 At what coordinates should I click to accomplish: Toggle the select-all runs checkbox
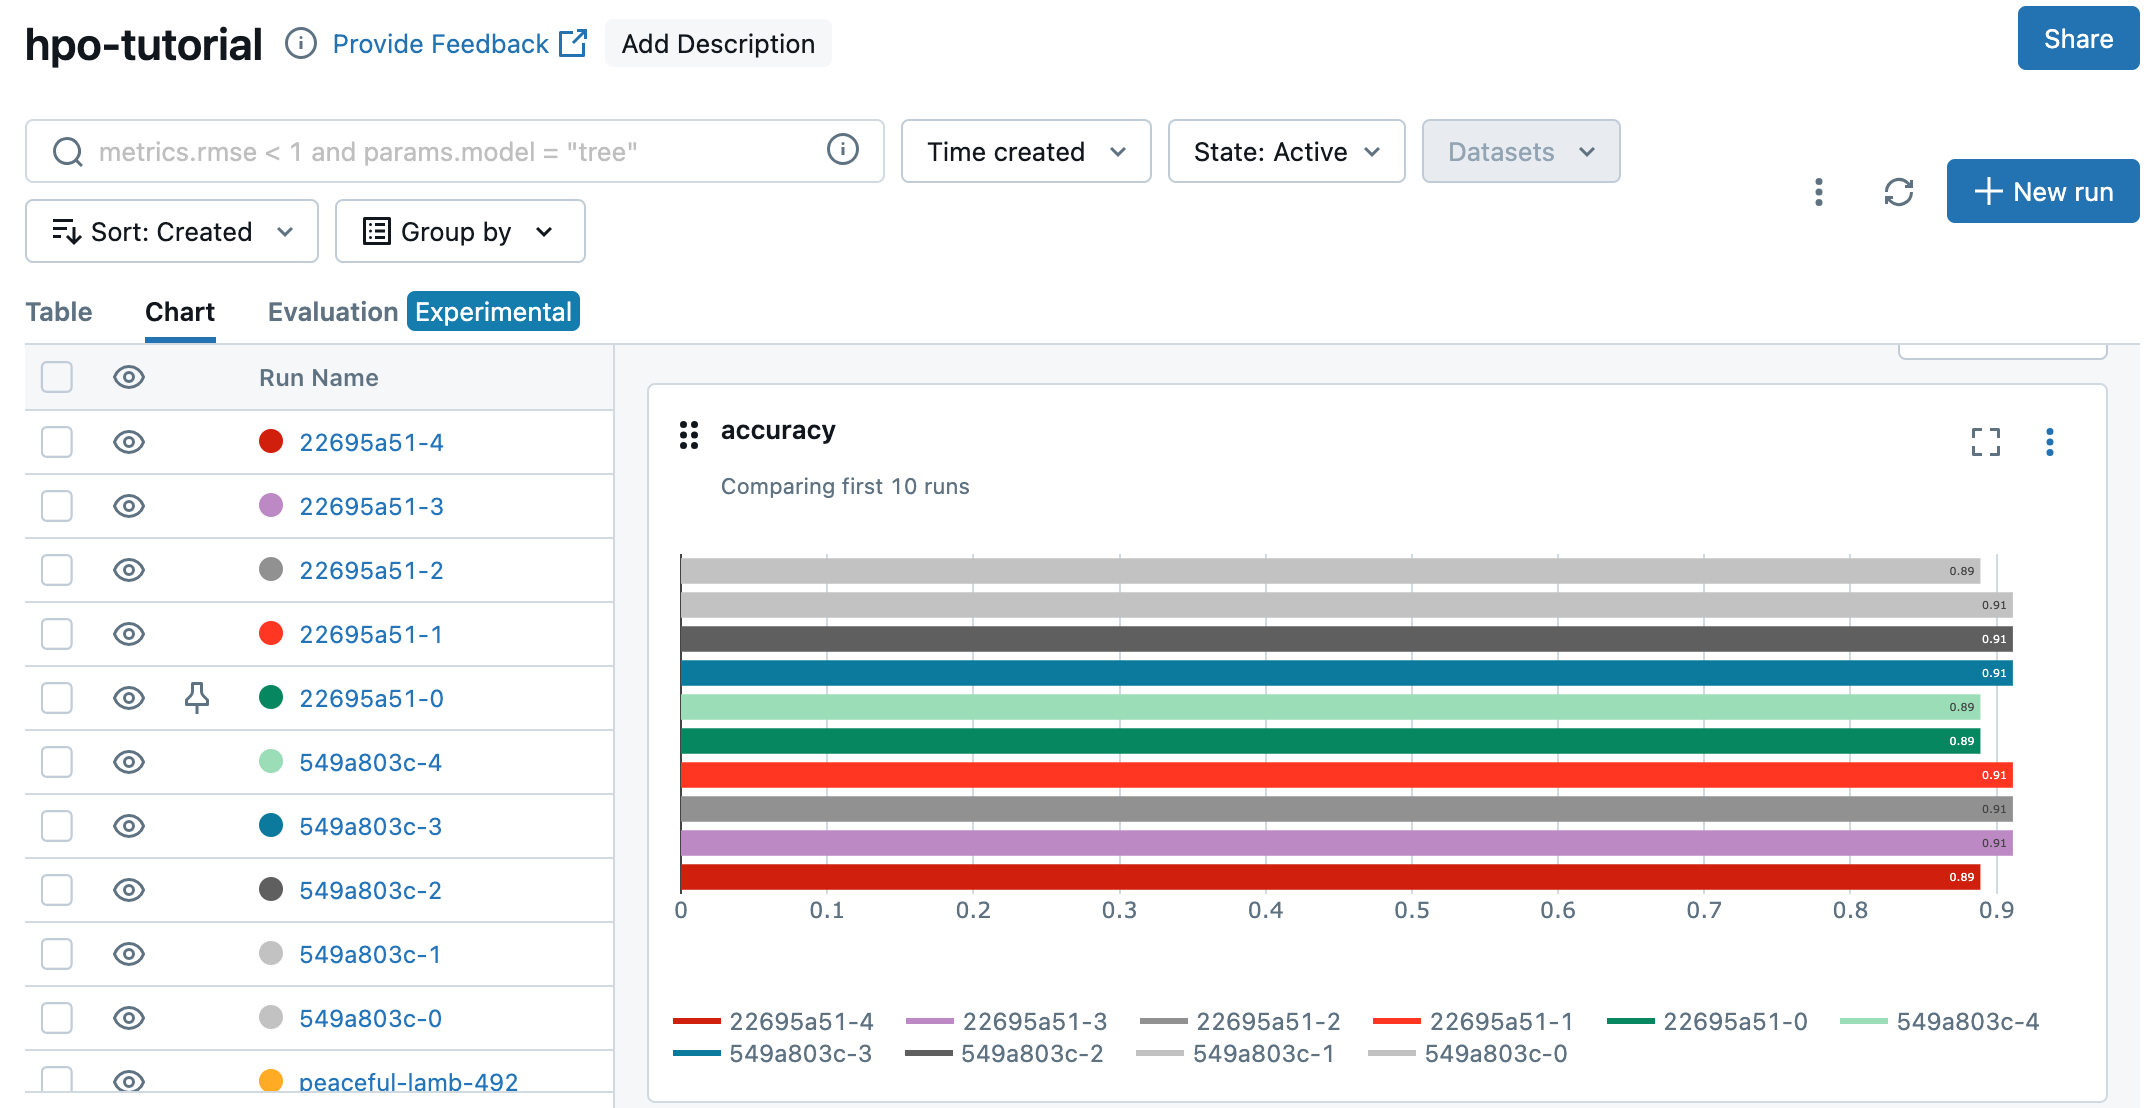click(x=57, y=378)
